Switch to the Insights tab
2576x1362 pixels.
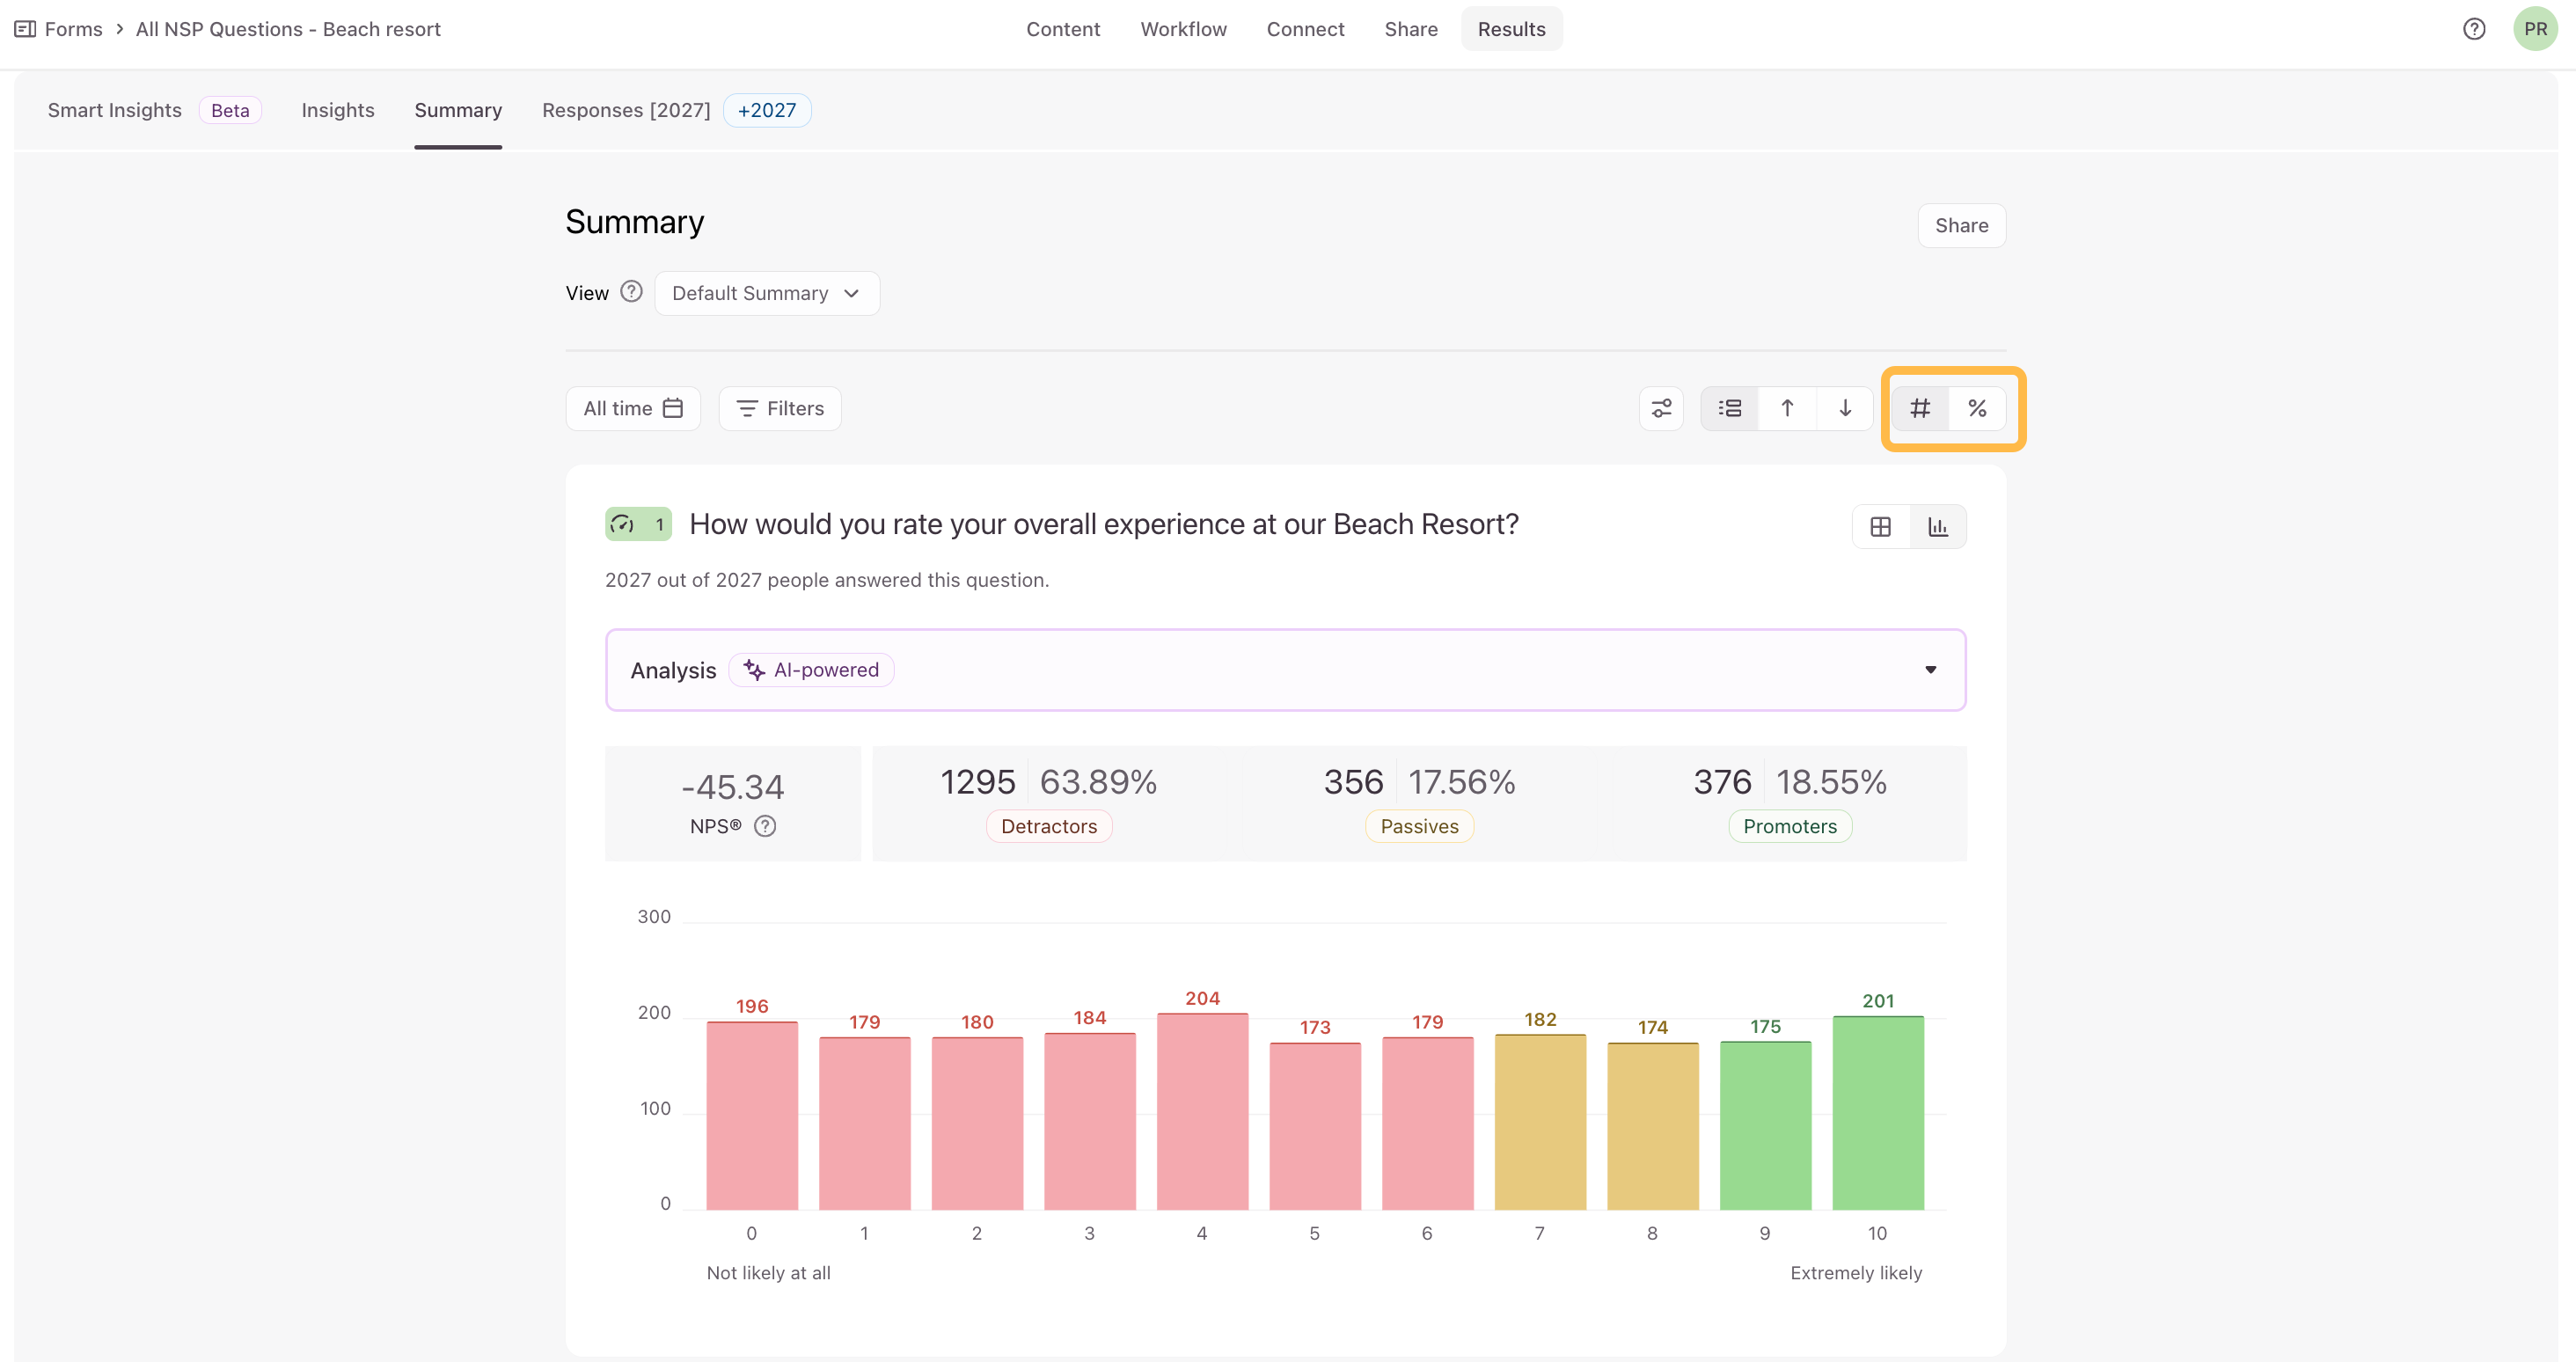[x=338, y=110]
